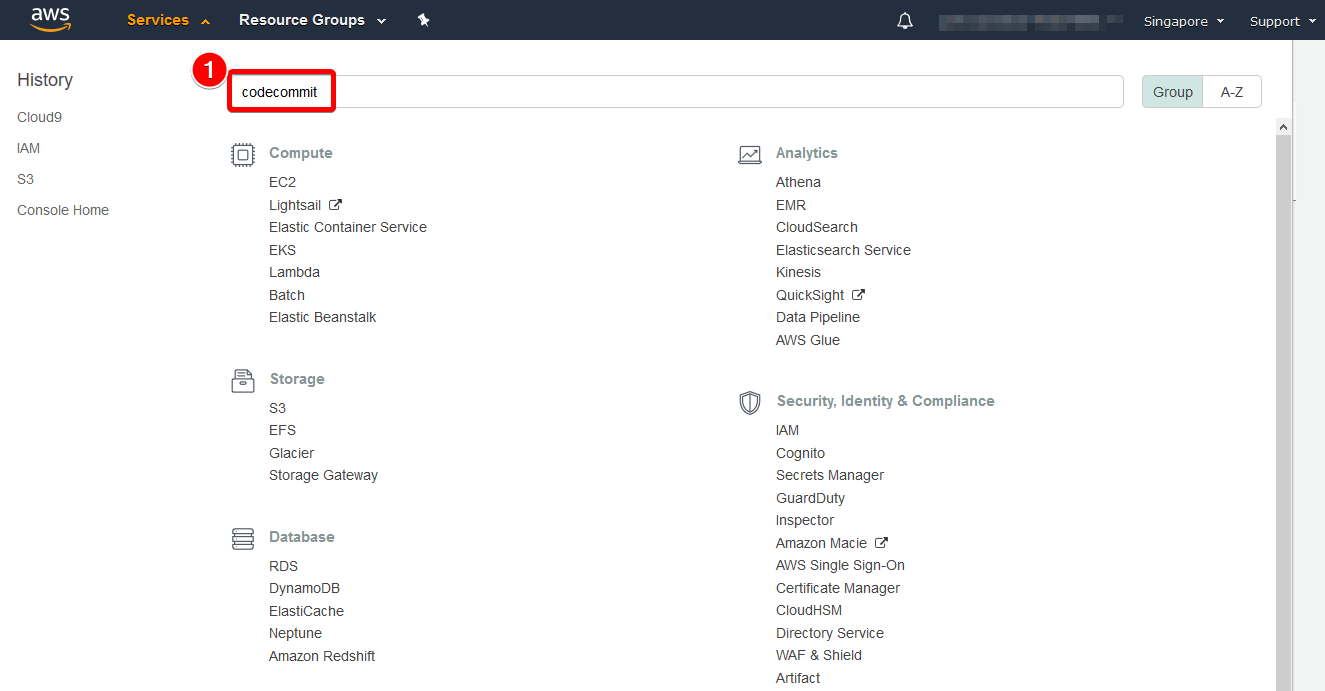Viewport: 1325px width, 691px height.
Task: Open Elasticsearch Service
Action: [x=843, y=250]
